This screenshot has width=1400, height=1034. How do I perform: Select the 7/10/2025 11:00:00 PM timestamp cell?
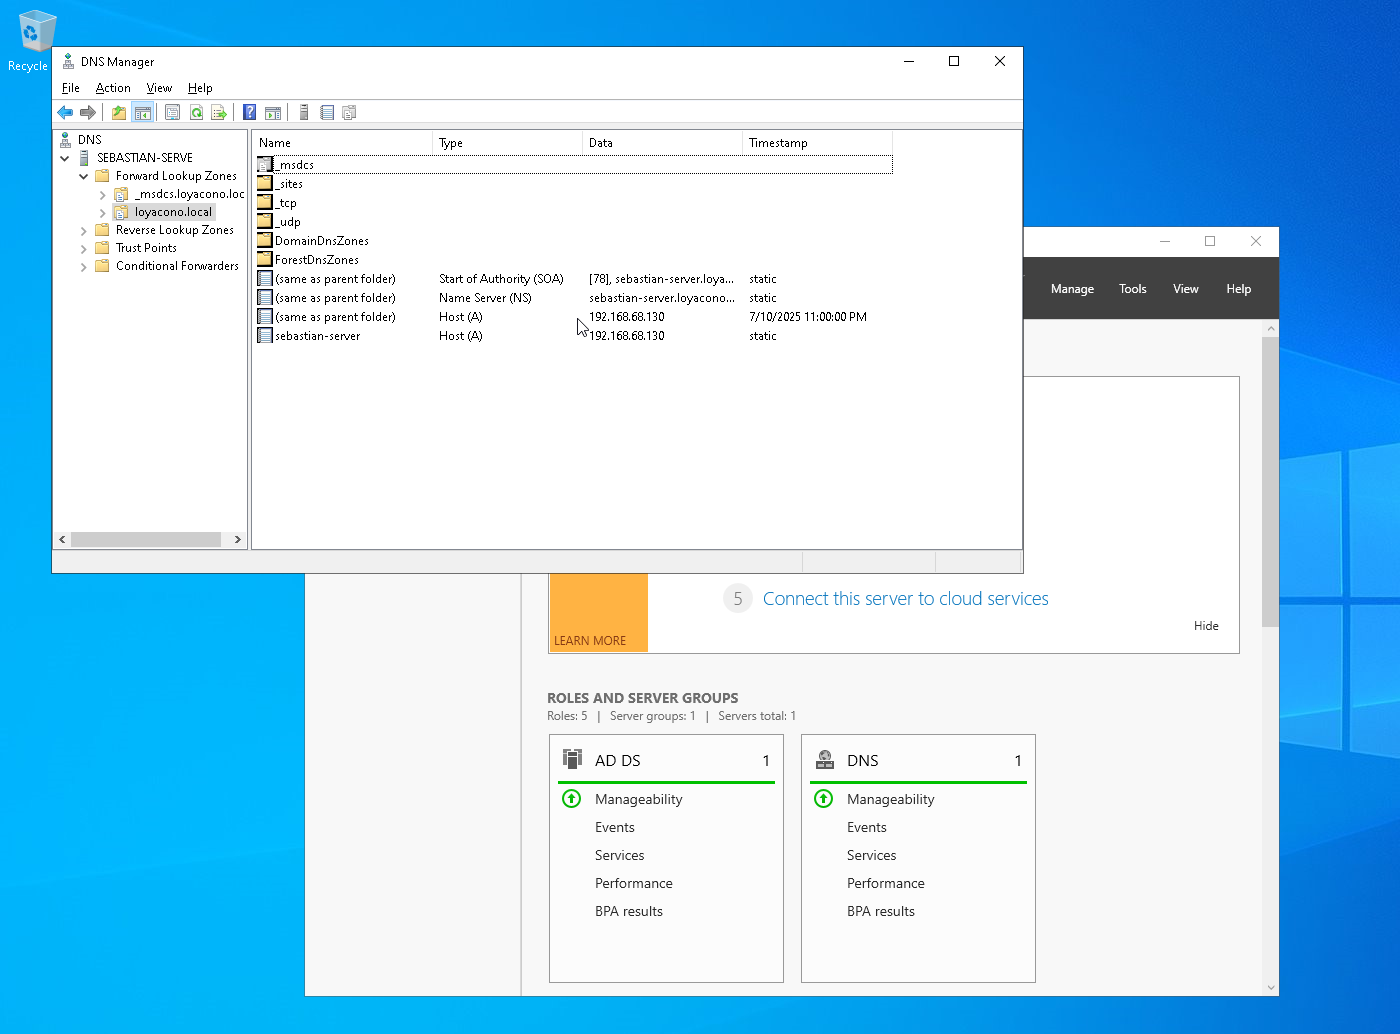(808, 317)
